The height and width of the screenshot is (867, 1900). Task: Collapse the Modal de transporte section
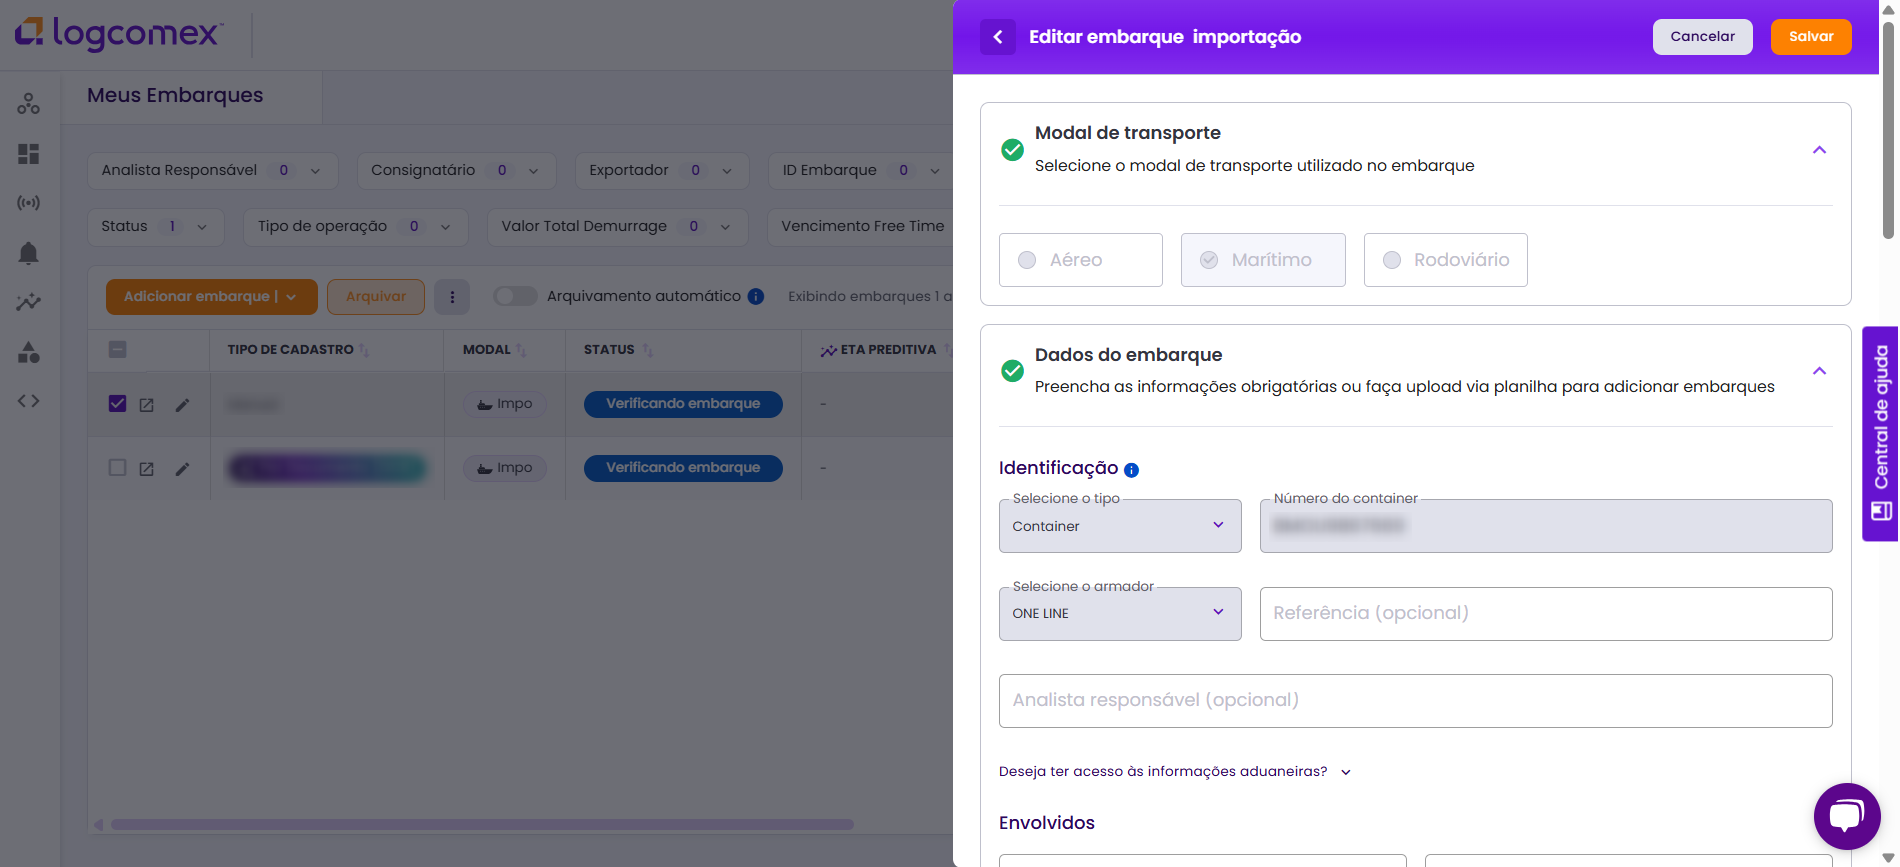coord(1819,150)
